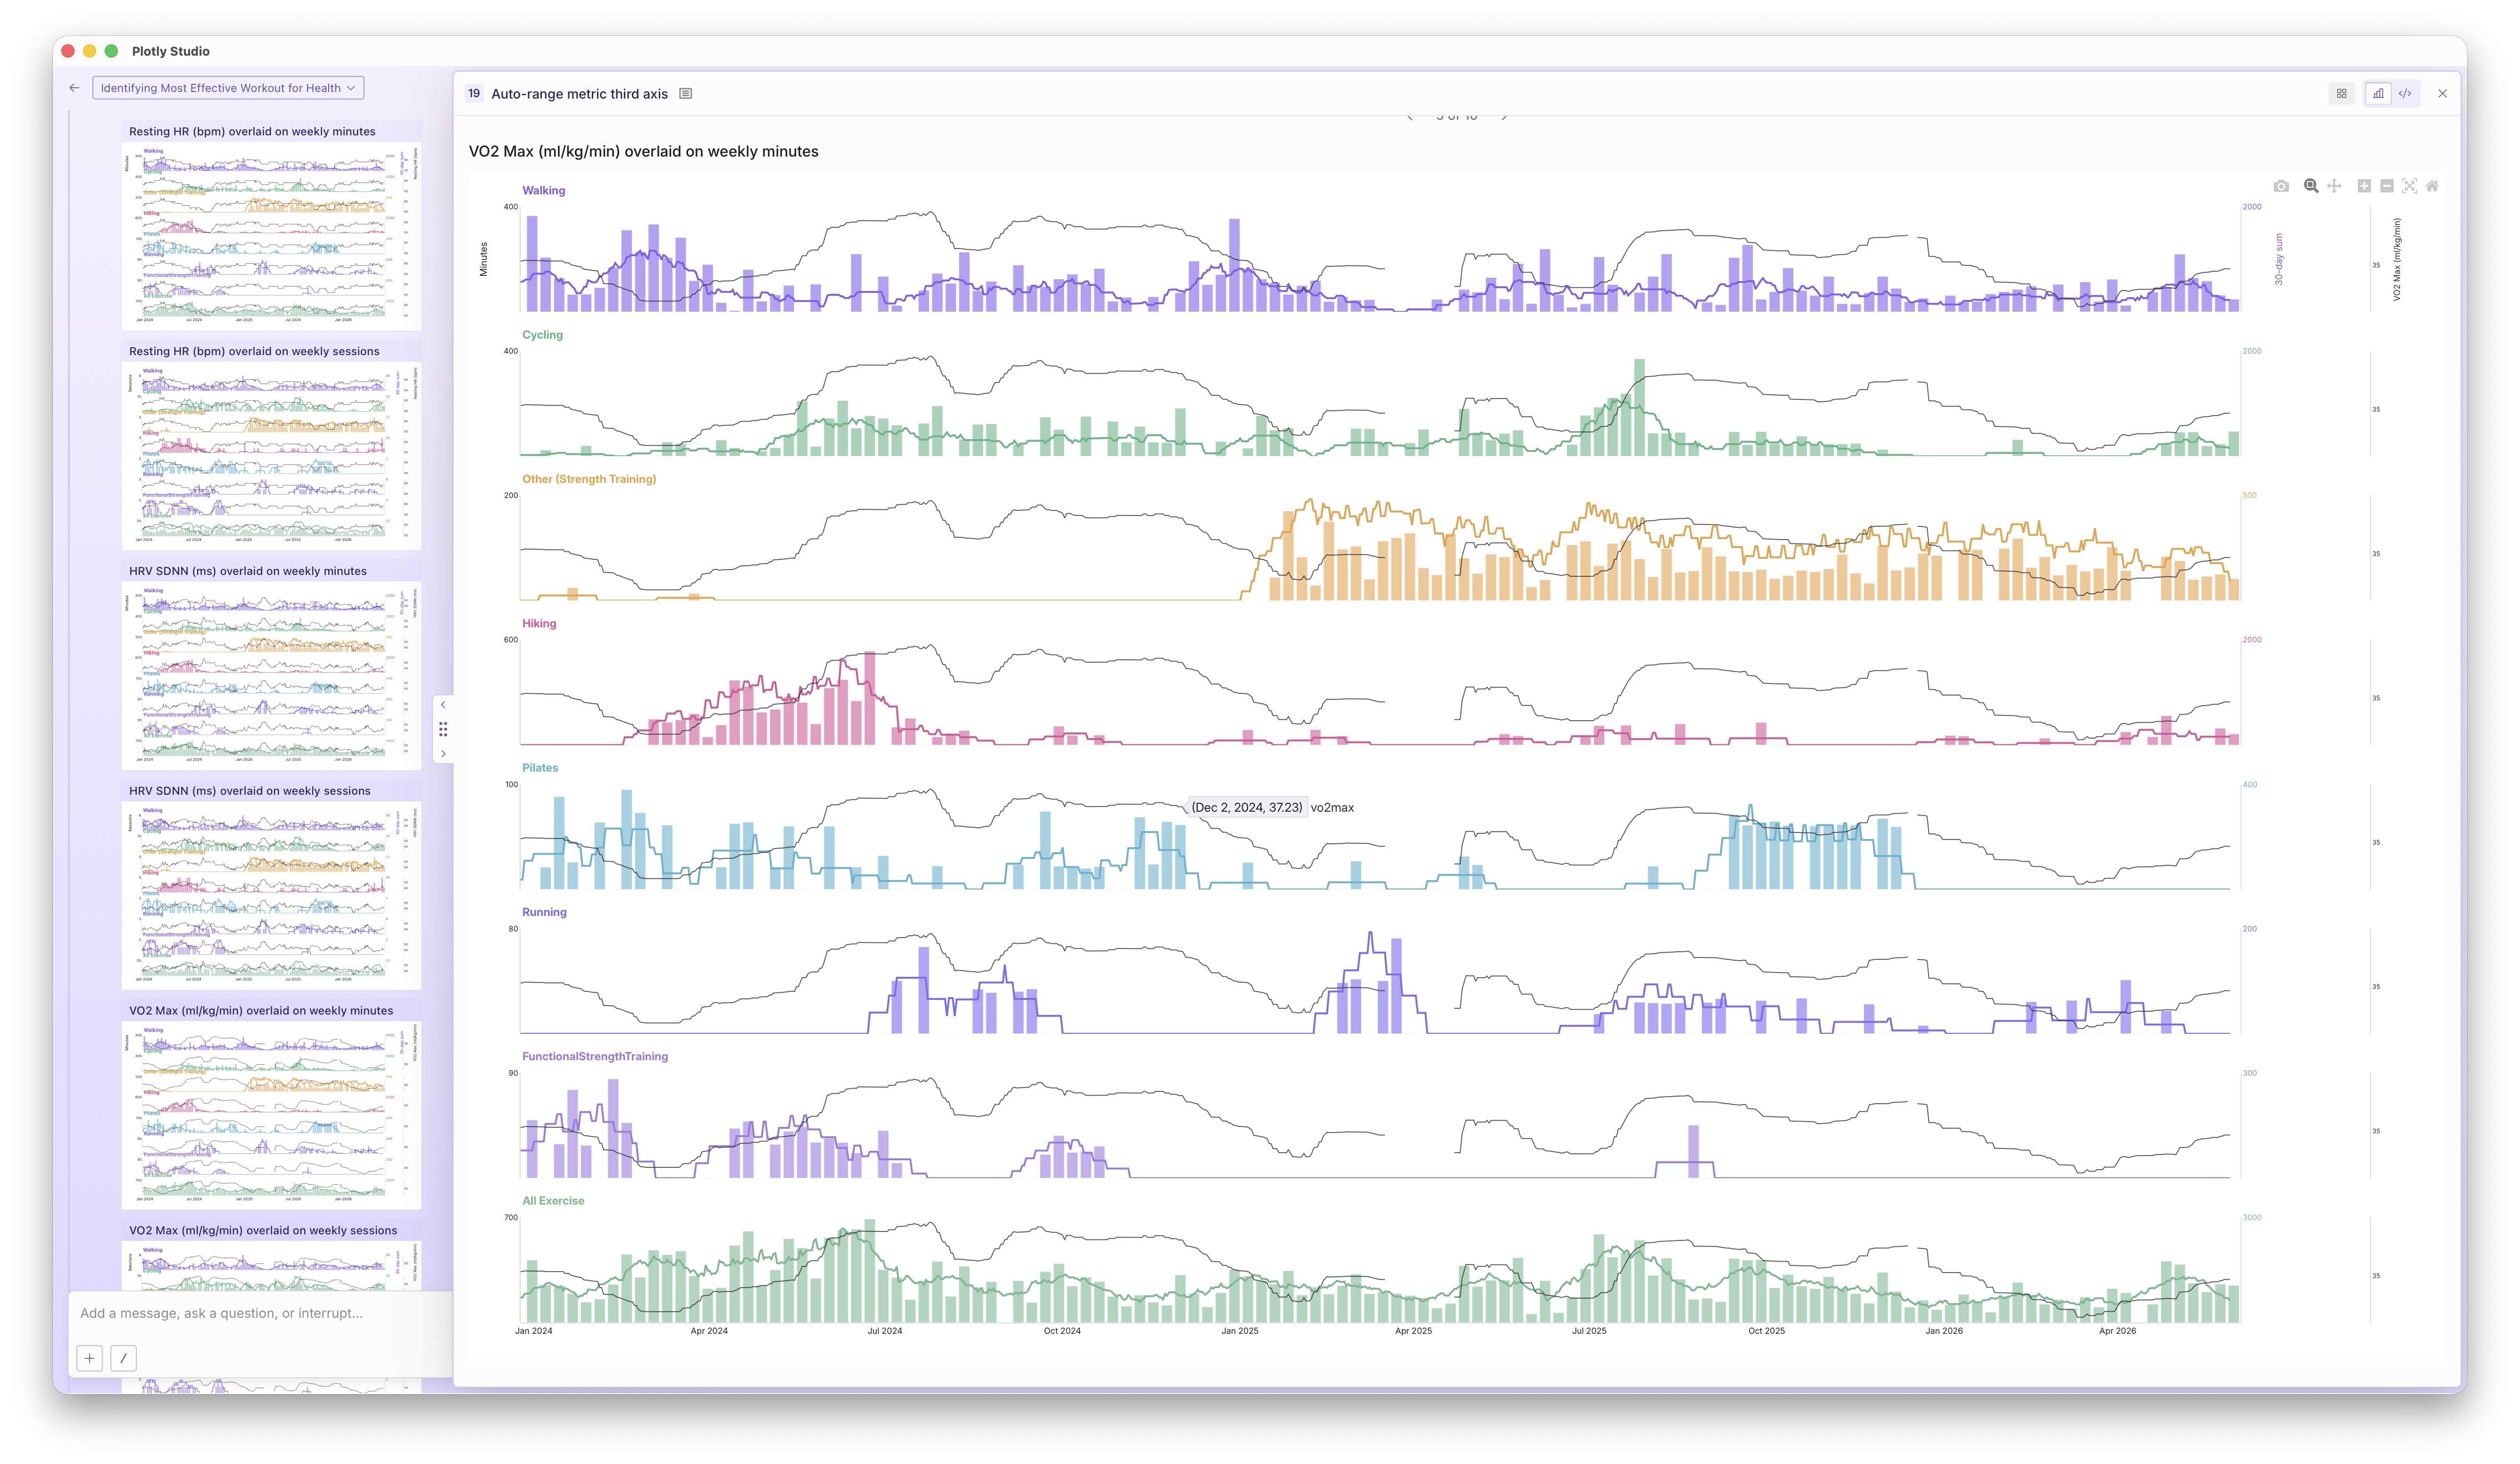This screenshot has height=1464, width=2520.
Task: Click the Running subplot title
Action: (544, 912)
